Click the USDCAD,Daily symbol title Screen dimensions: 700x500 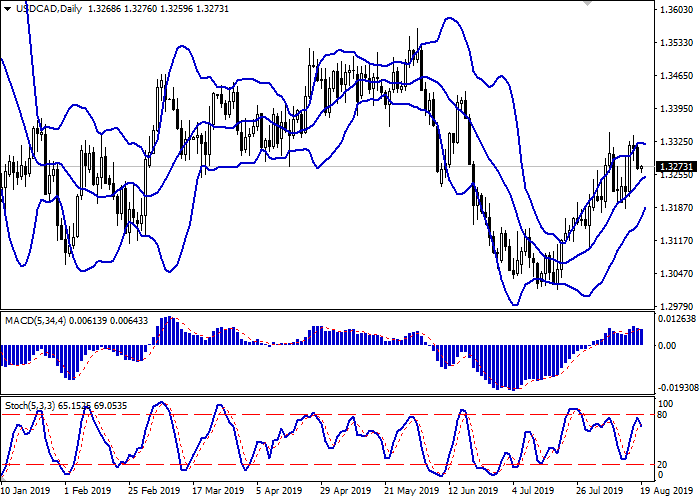50,9
